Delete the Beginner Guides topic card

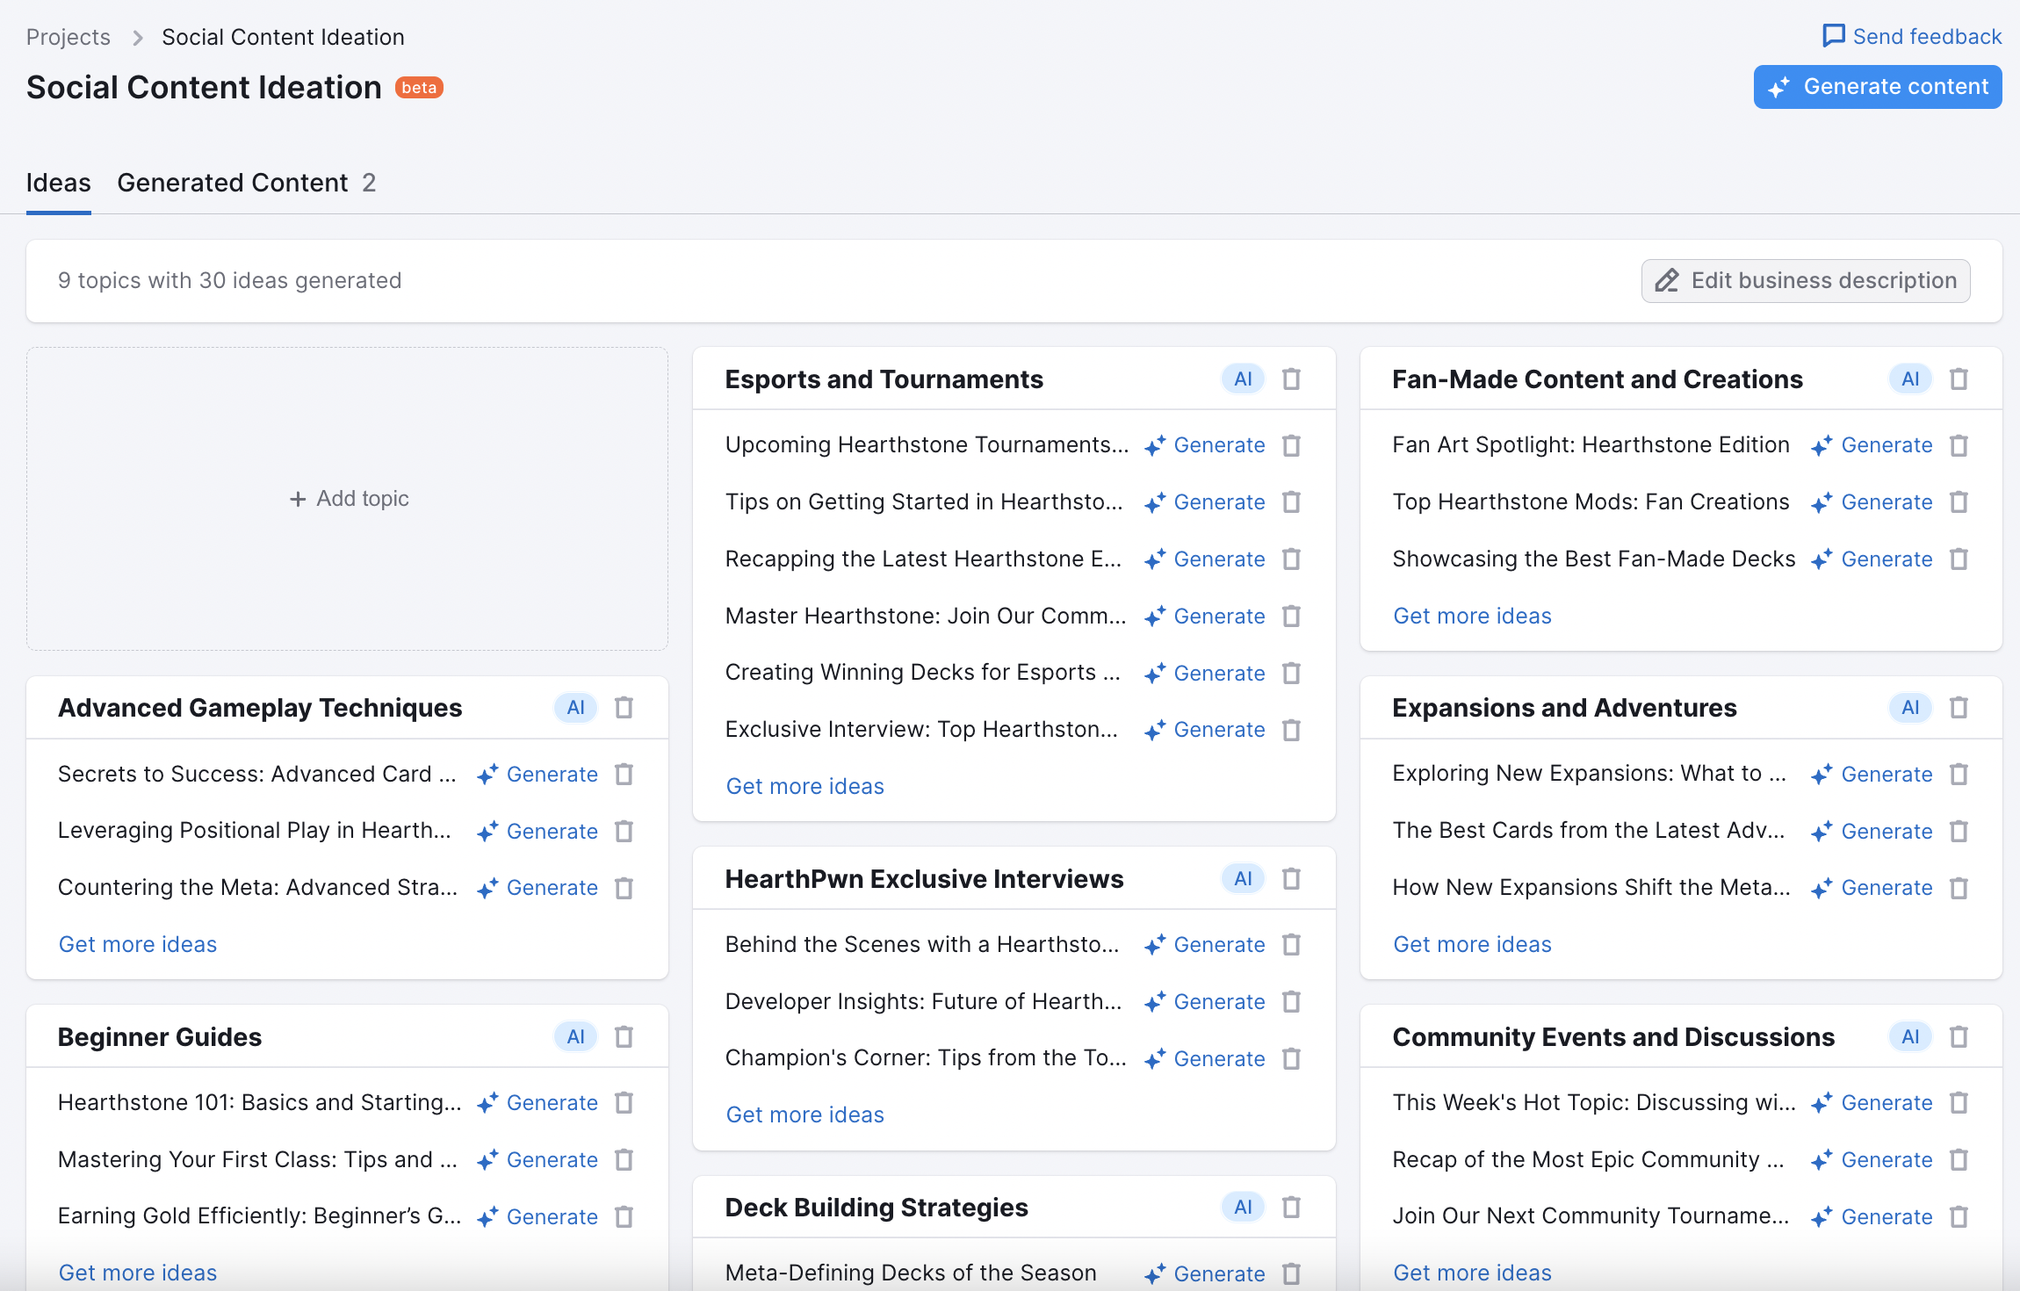[624, 1037]
